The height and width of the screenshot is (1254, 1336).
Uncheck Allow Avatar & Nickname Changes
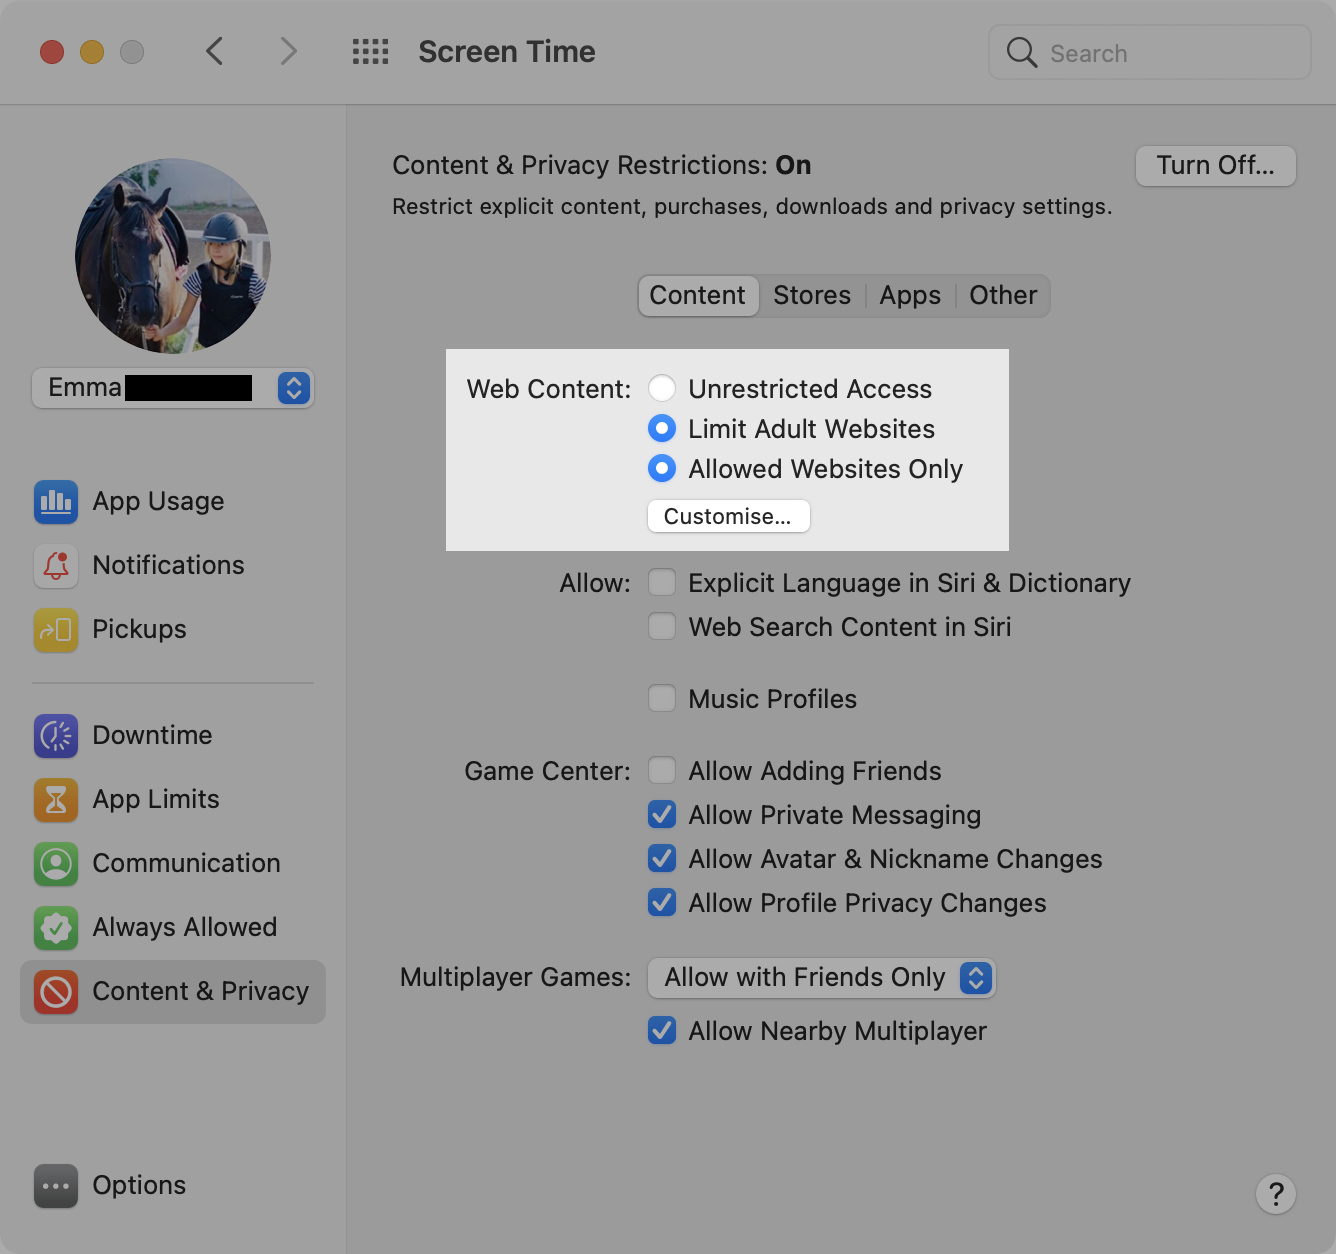(662, 858)
